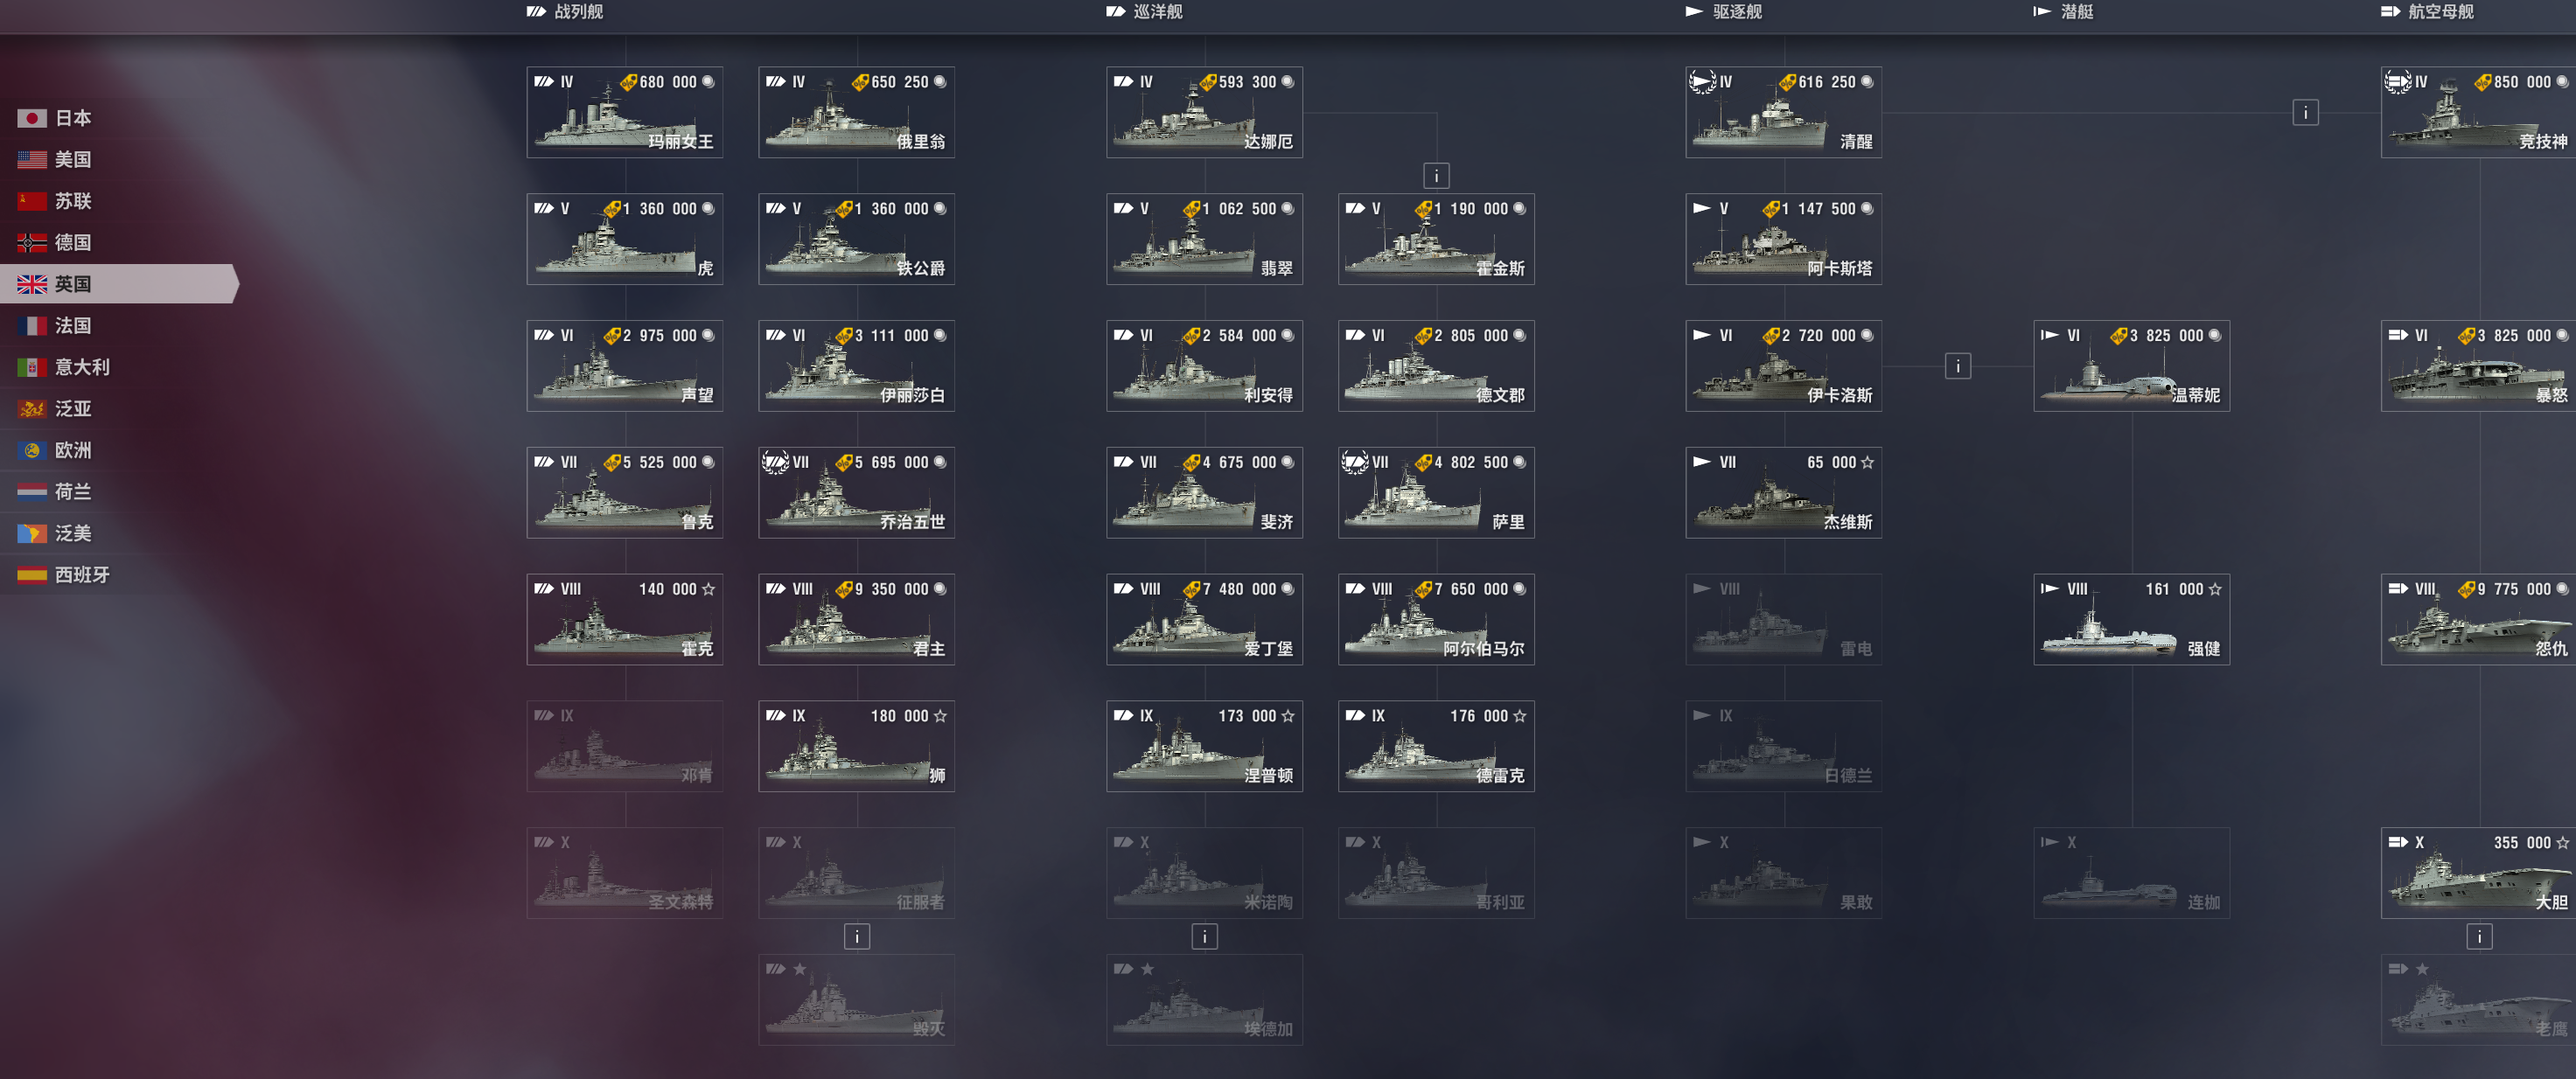Select the locked 毁灭 star-tier battleship

coord(857,1000)
